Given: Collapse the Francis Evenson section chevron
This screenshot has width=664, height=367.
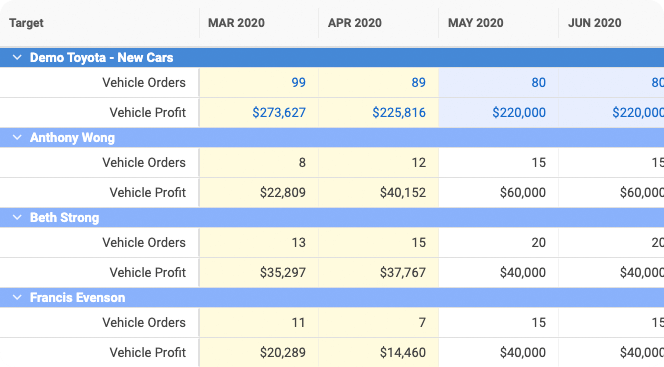Looking at the screenshot, I should 17,298.
